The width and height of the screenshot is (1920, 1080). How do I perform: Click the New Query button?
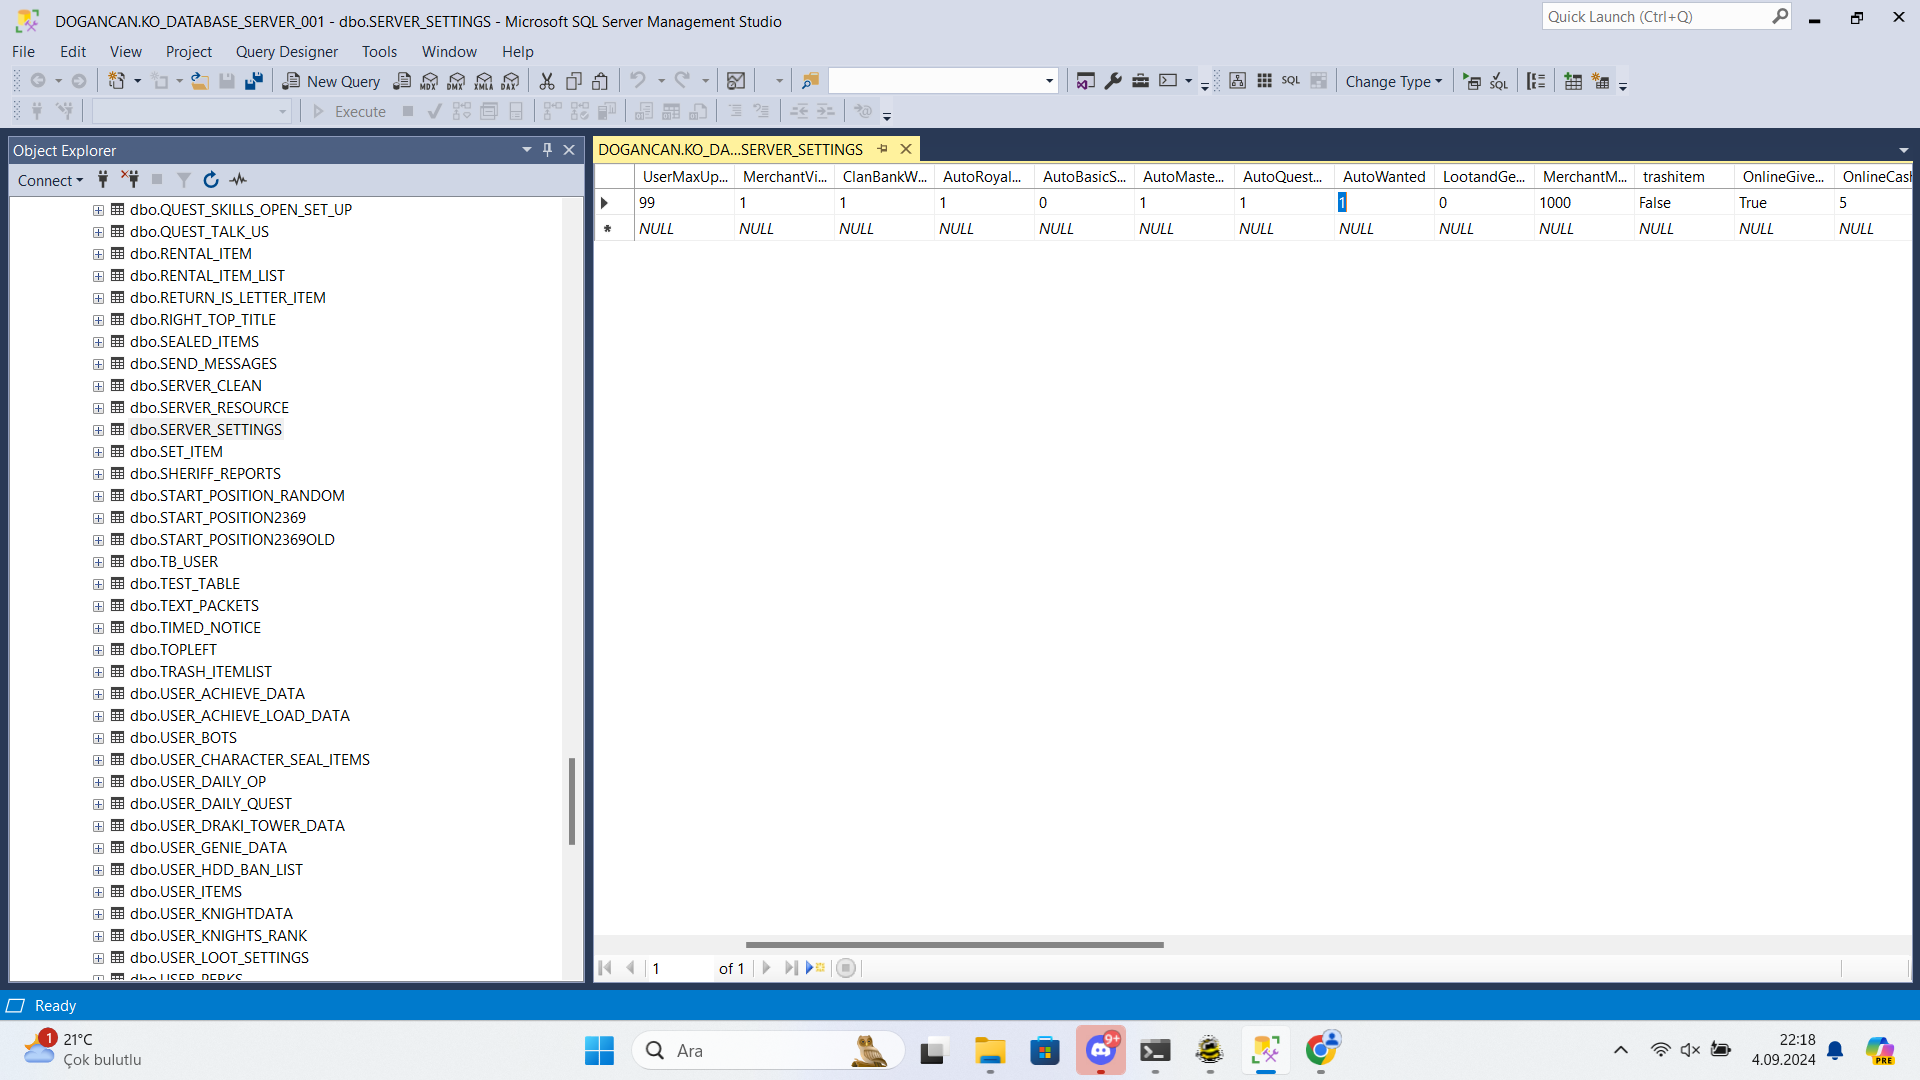[x=331, y=81]
